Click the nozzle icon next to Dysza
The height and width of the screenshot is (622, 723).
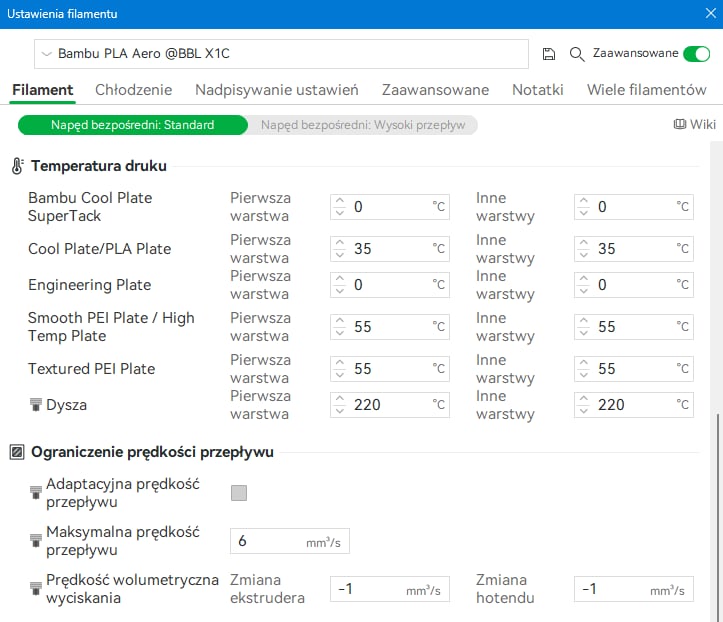click(x=36, y=404)
